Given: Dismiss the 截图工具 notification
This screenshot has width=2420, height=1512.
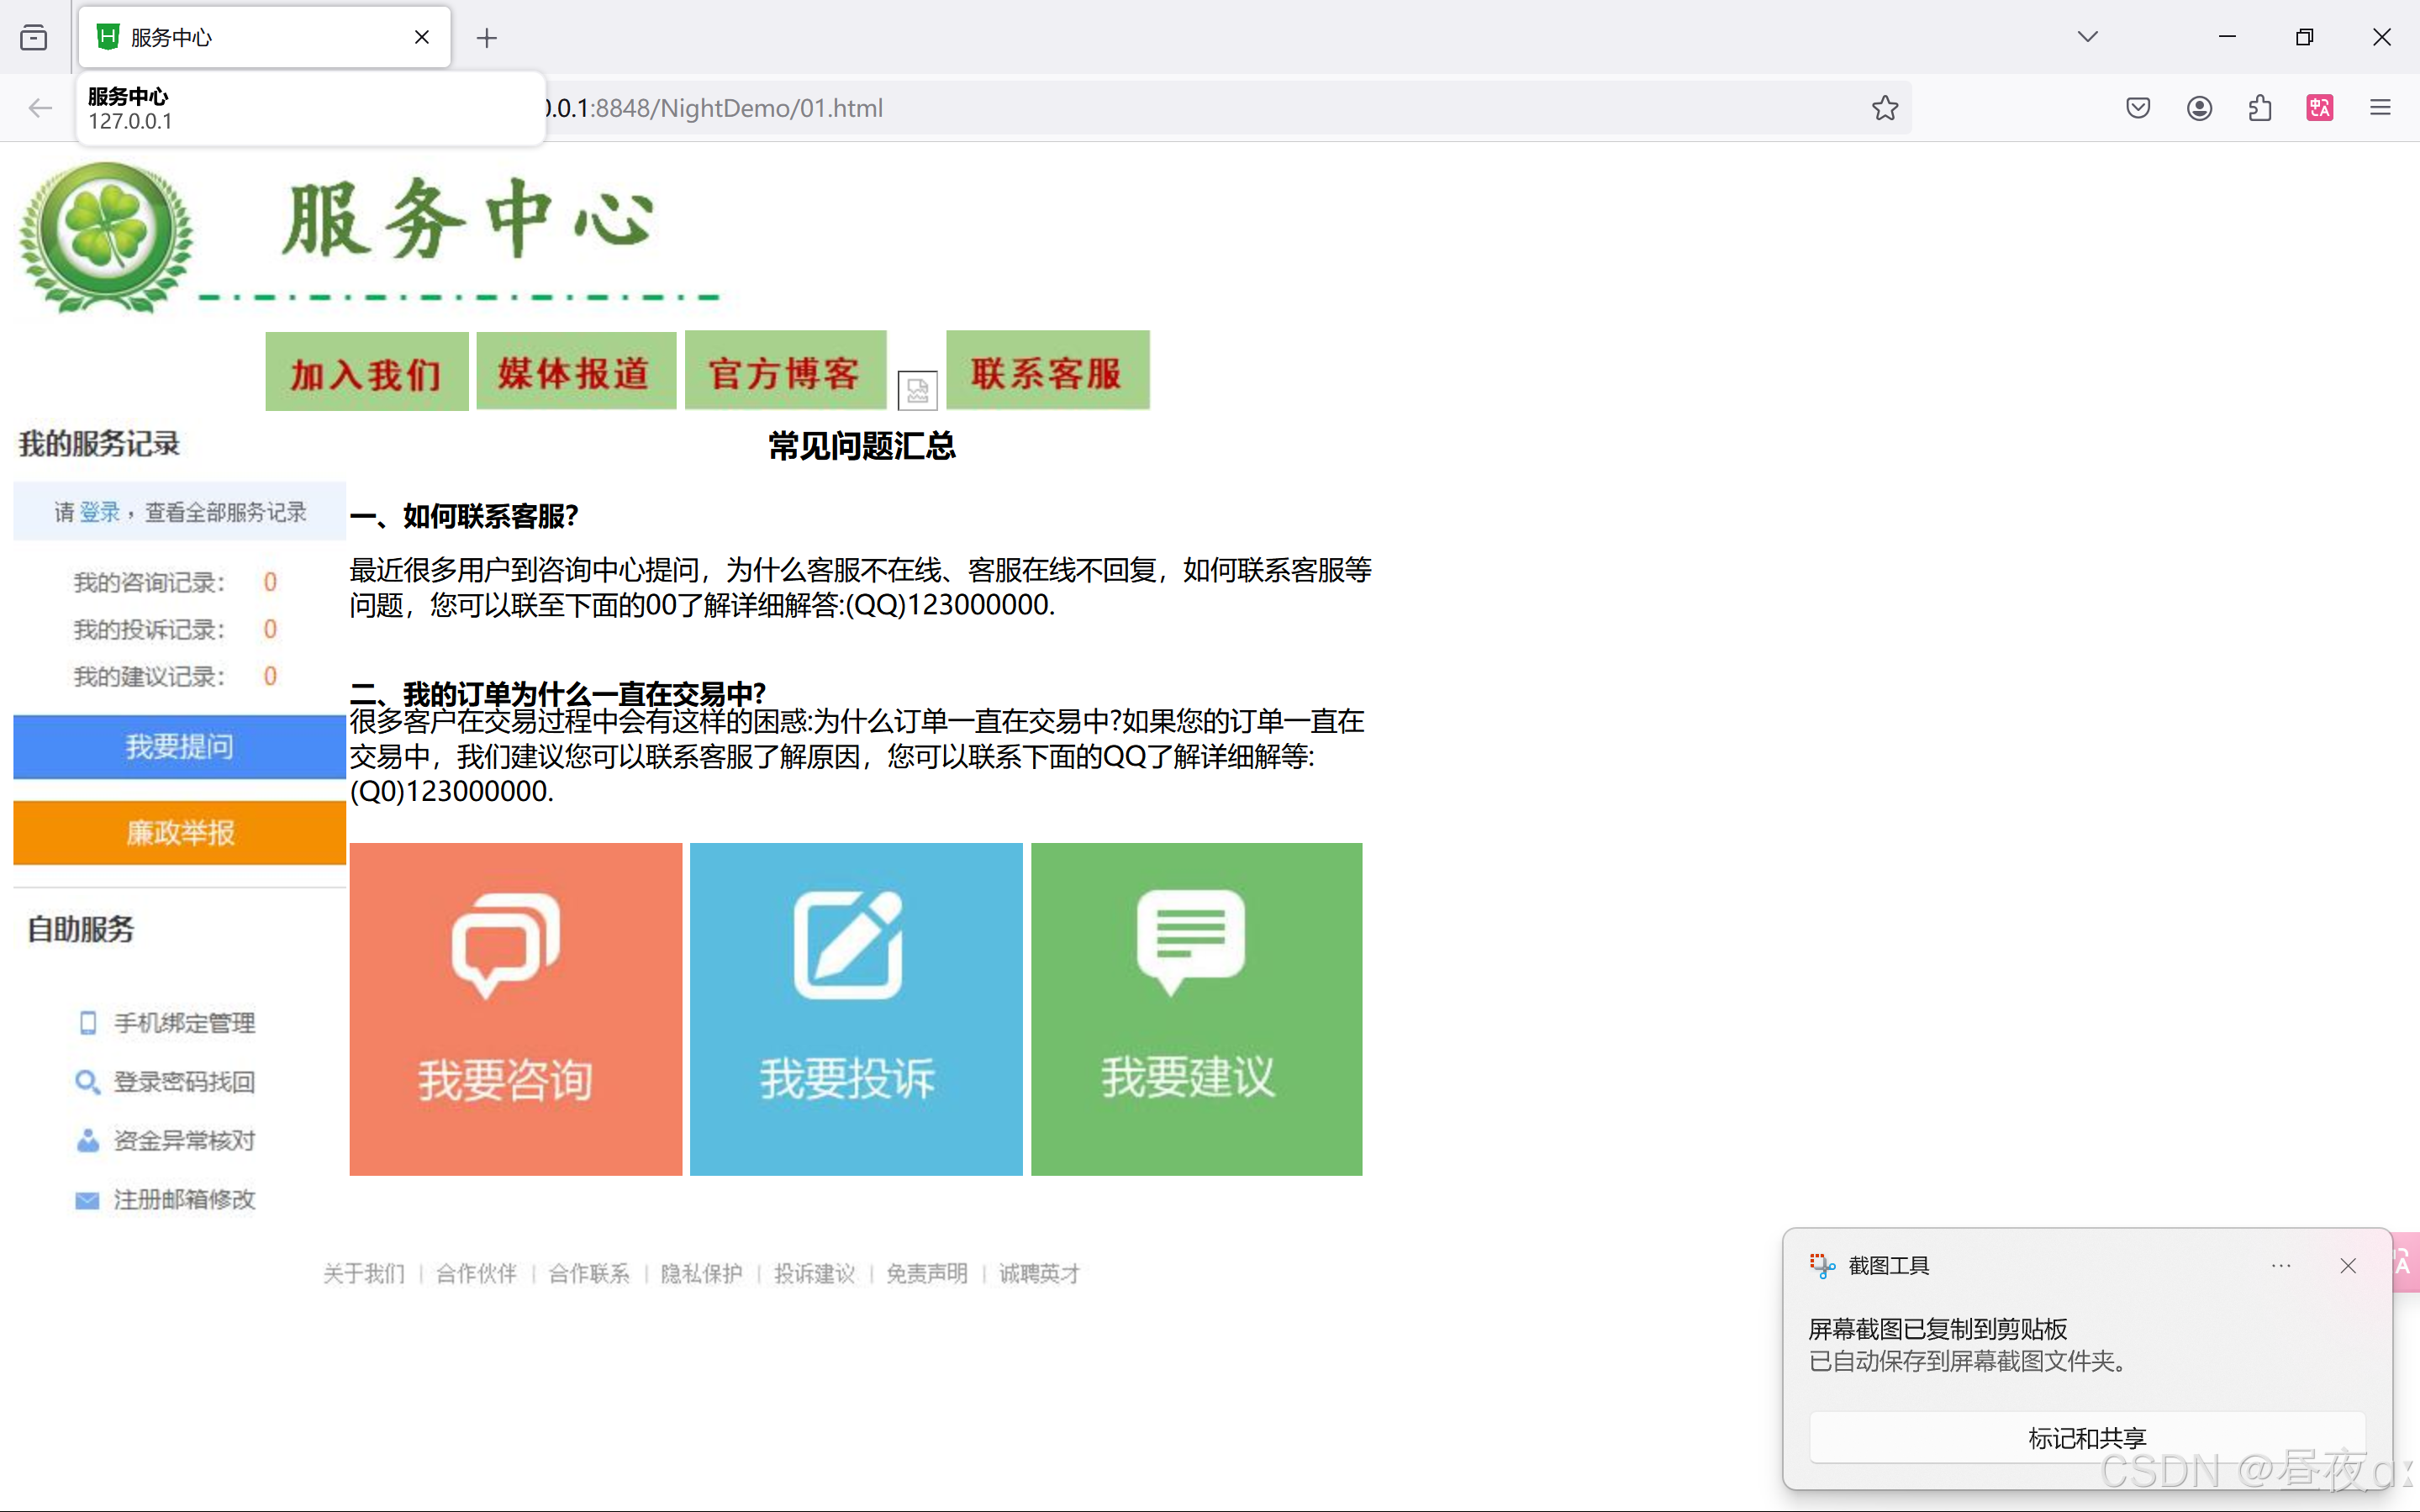Looking at the screenshot, I should point(2348,1266).
